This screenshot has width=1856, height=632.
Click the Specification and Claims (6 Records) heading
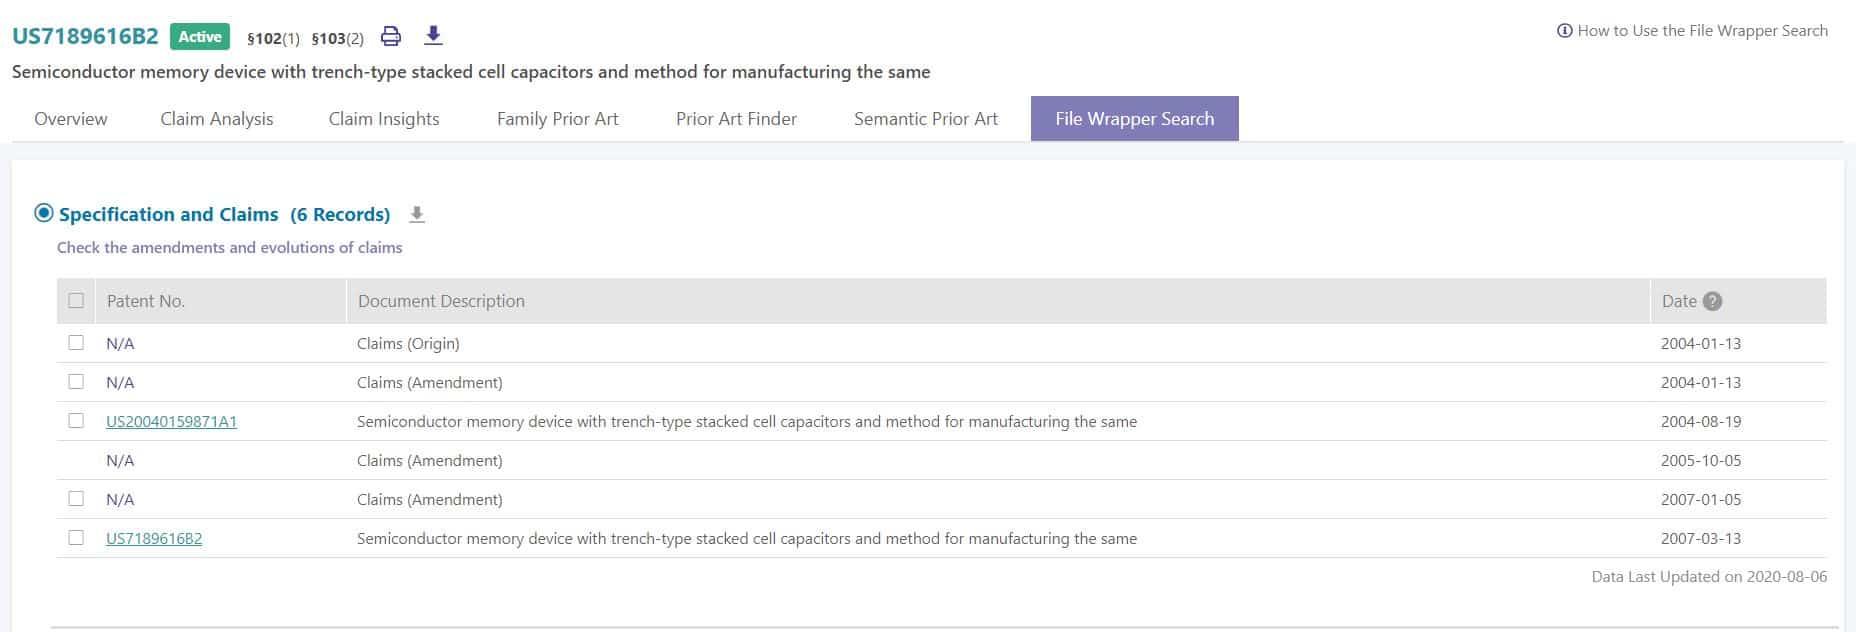[224, 214]
